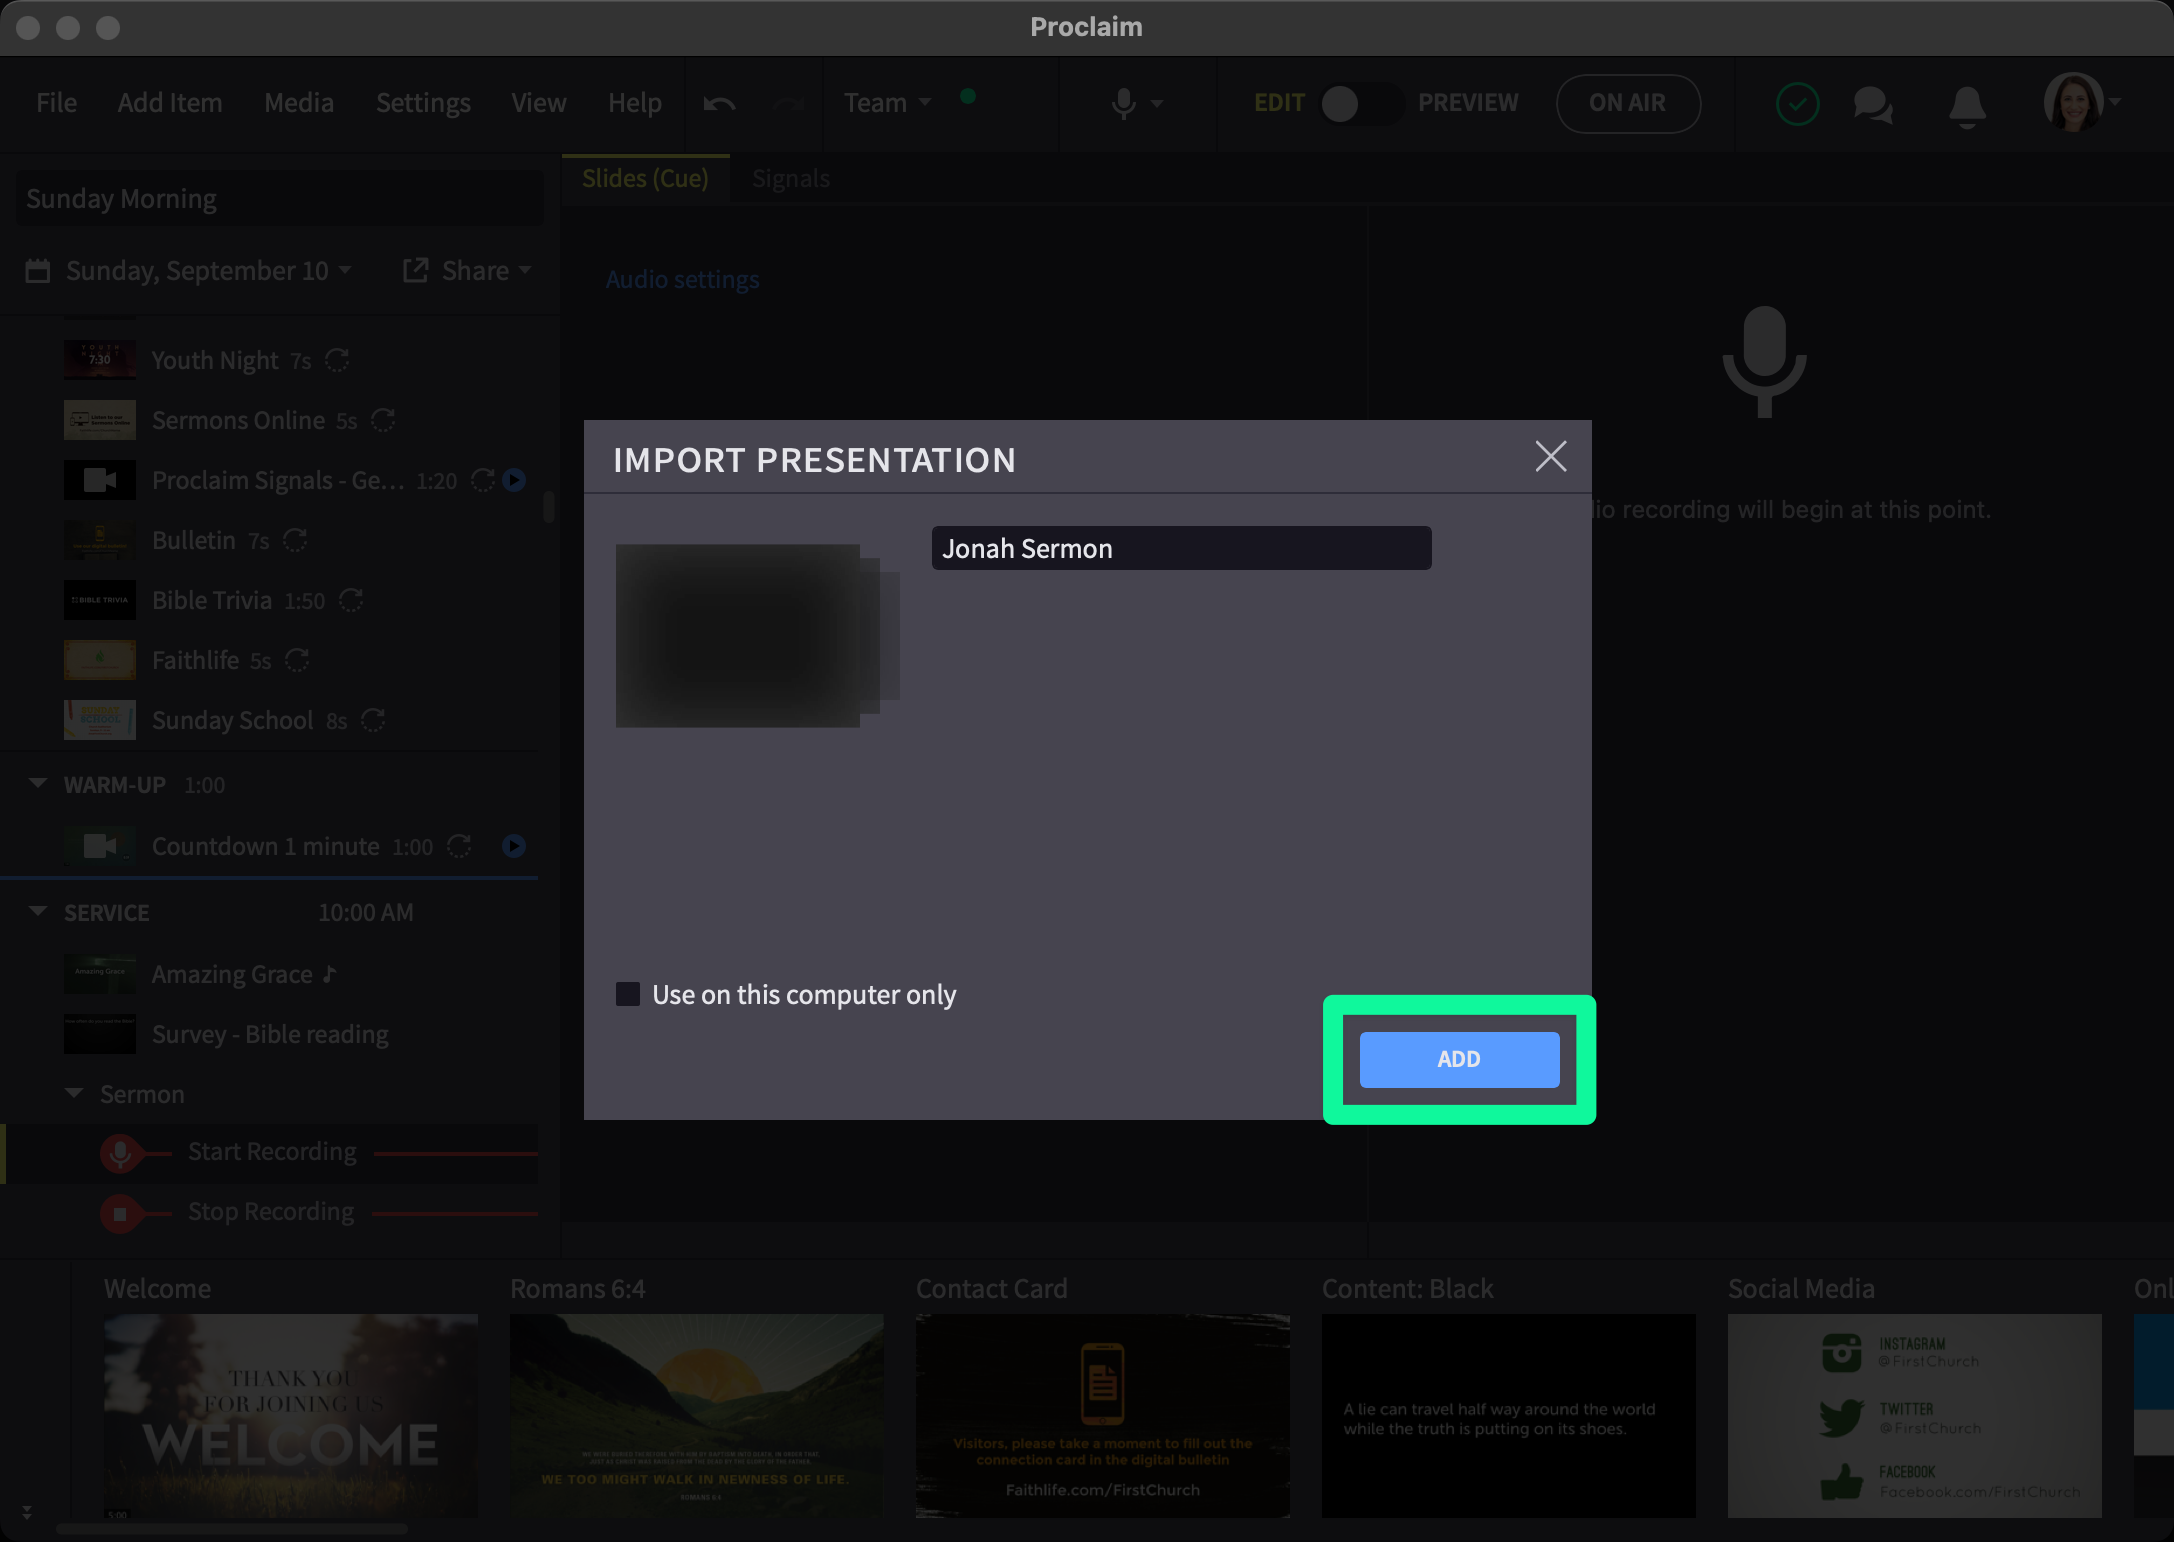
Task: Click the toolbar microphone icon
Action: pyautogui.click(x=1124, y=104)
